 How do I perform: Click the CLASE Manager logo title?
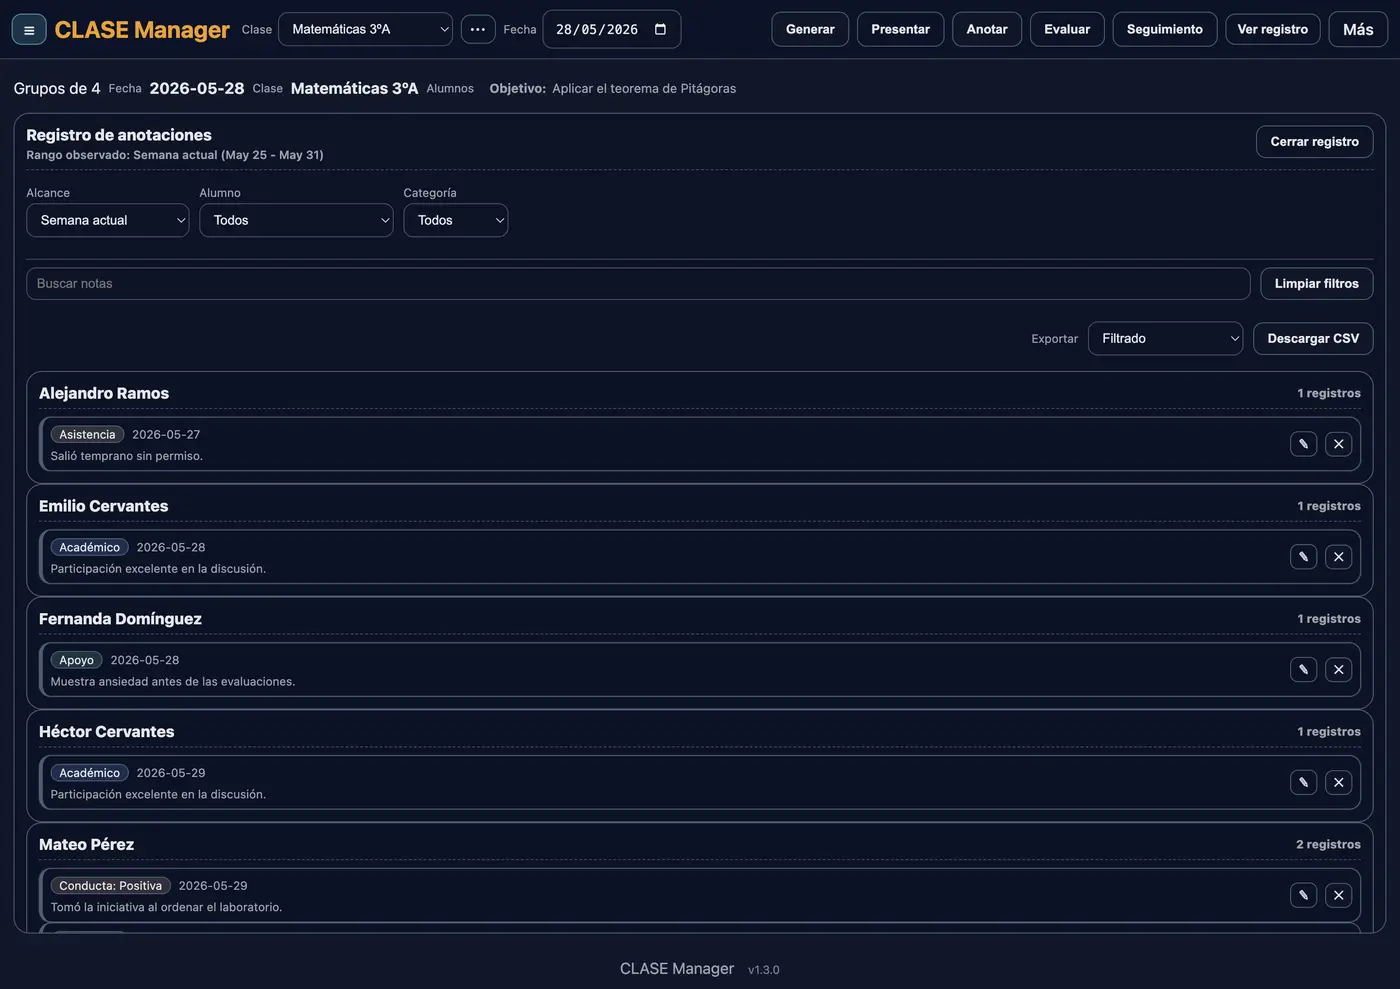[142, 30]
